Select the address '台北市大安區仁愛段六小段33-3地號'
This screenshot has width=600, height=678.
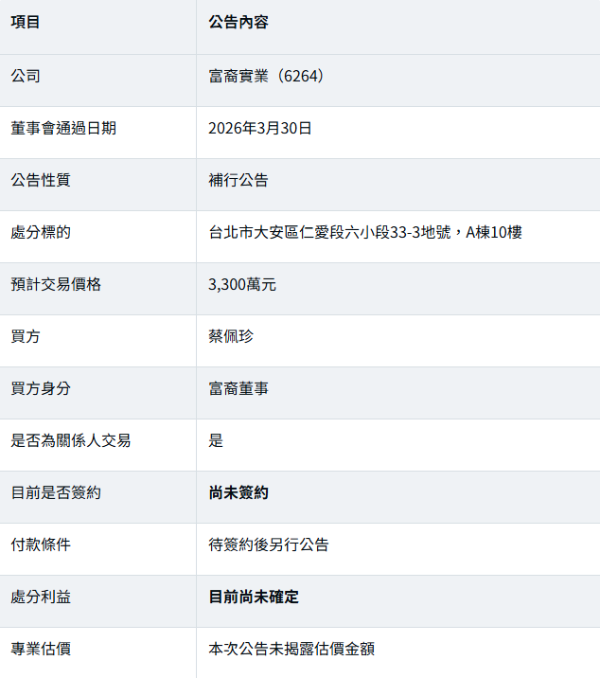point(329,232)
